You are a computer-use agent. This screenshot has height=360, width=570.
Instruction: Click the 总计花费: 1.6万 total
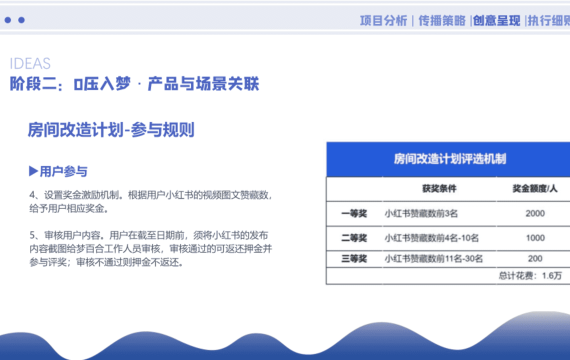click(x=530, y=276)
